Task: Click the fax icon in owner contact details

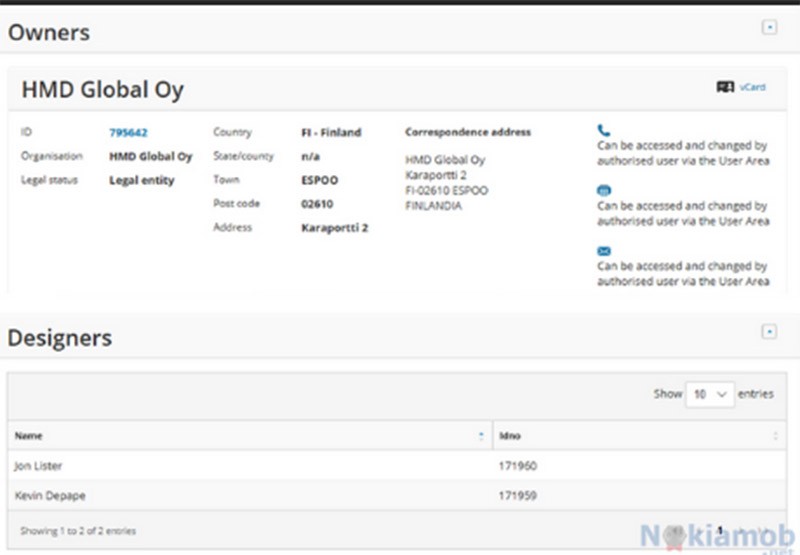Action: (603, 190)
